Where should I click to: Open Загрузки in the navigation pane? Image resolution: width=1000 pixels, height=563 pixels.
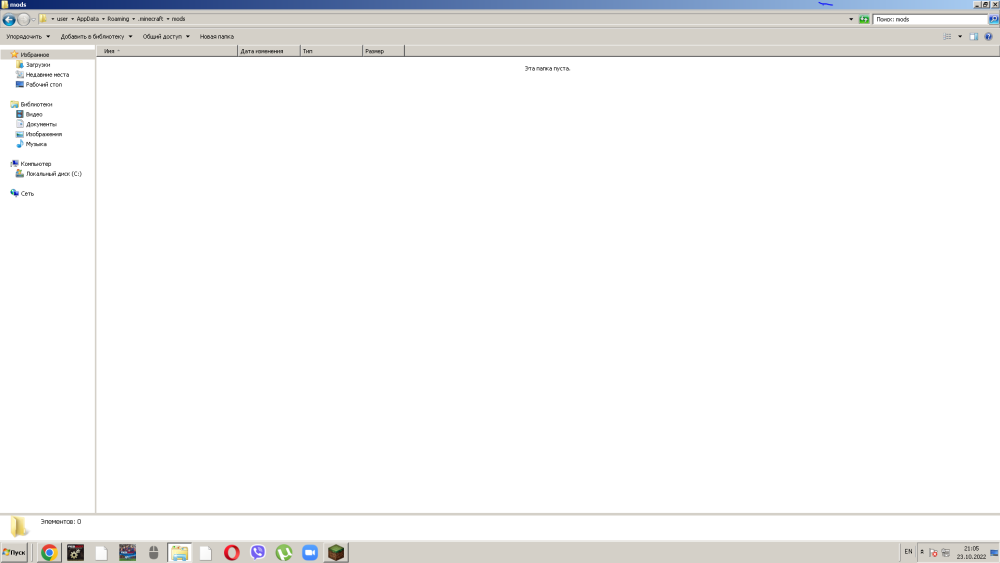click(x=38, y=65)
